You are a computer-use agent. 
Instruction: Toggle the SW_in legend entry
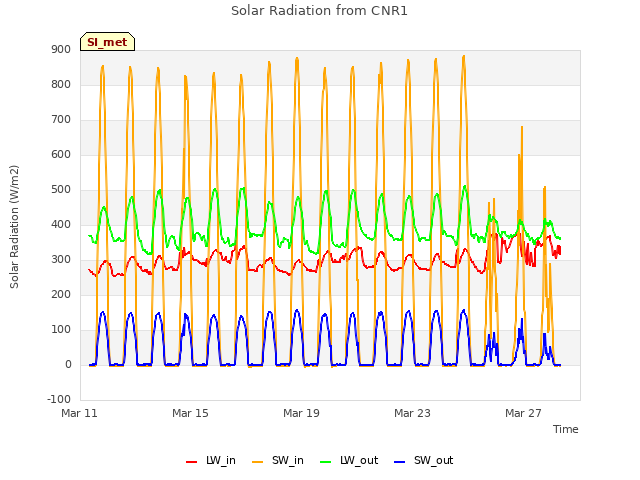(278, 461)
